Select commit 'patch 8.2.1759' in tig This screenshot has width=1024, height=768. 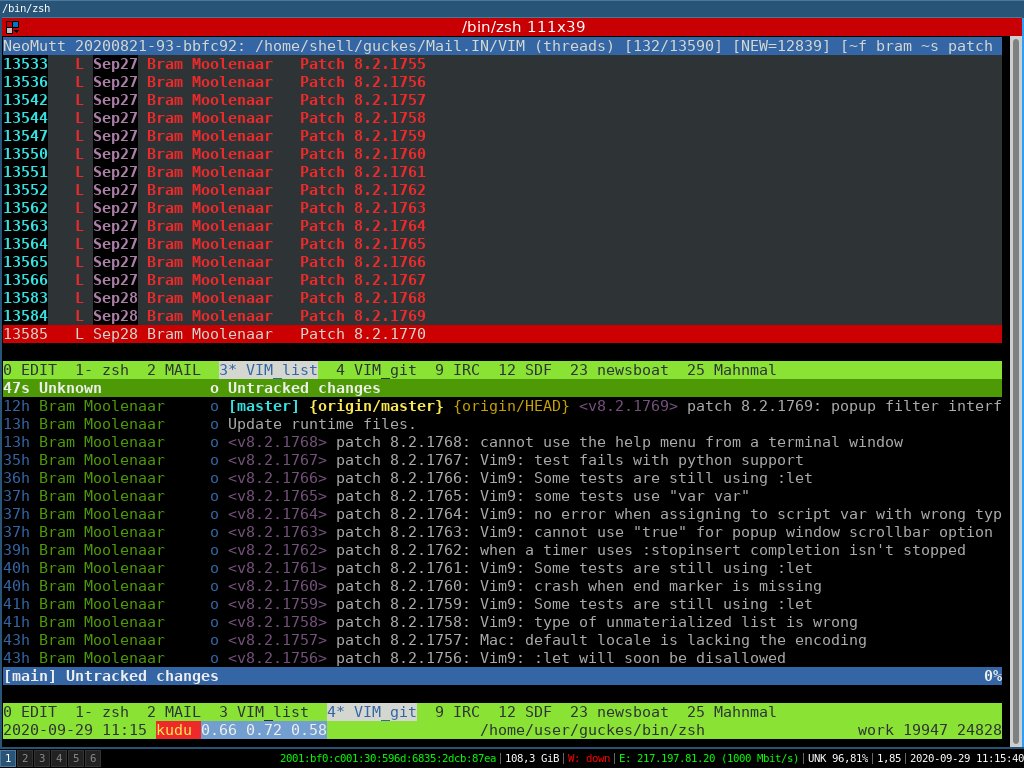click(x=502, y=604)
